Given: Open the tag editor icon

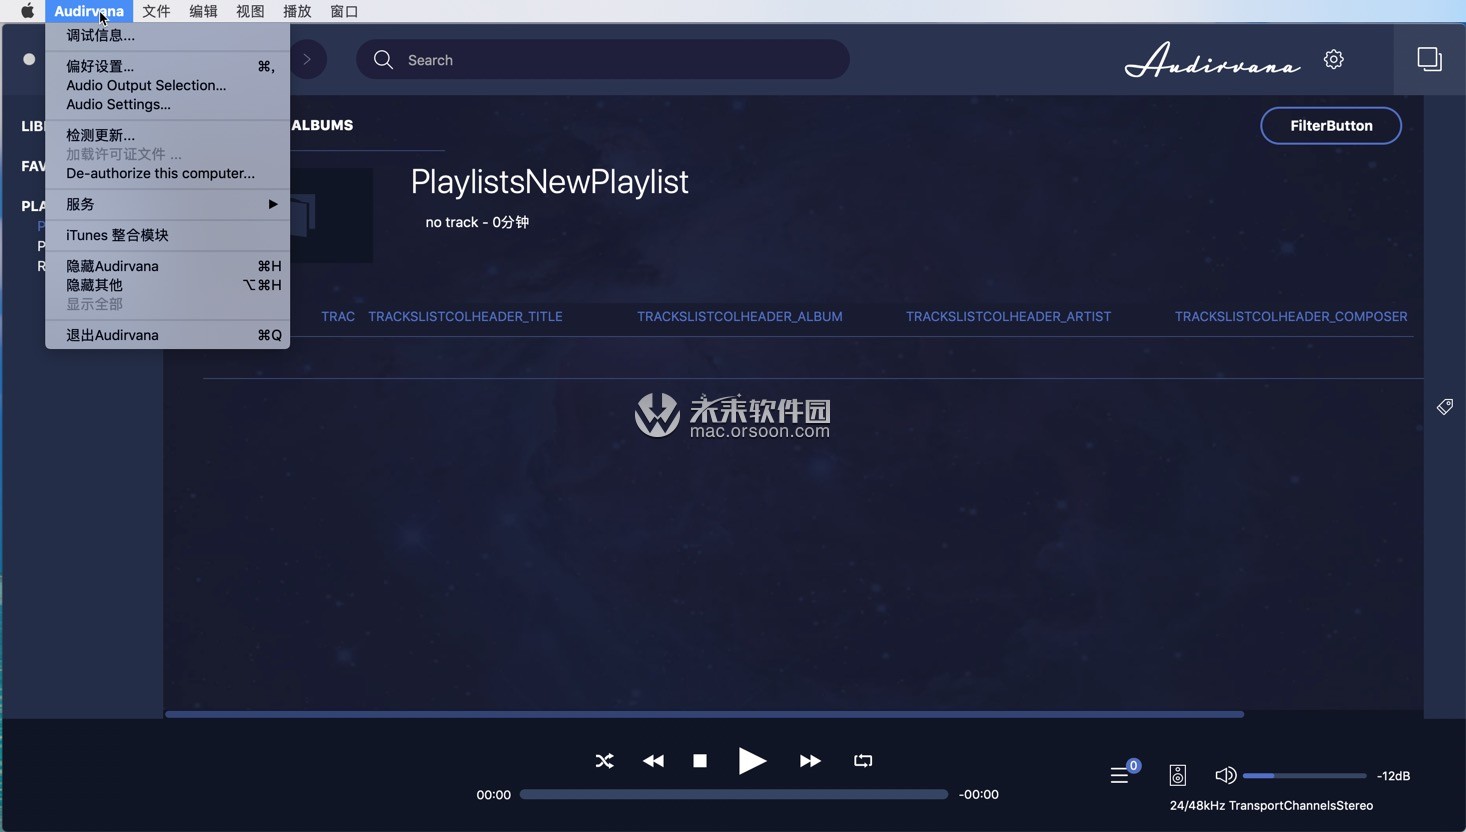Looking at the screenshot, I should coord(1445,406).
